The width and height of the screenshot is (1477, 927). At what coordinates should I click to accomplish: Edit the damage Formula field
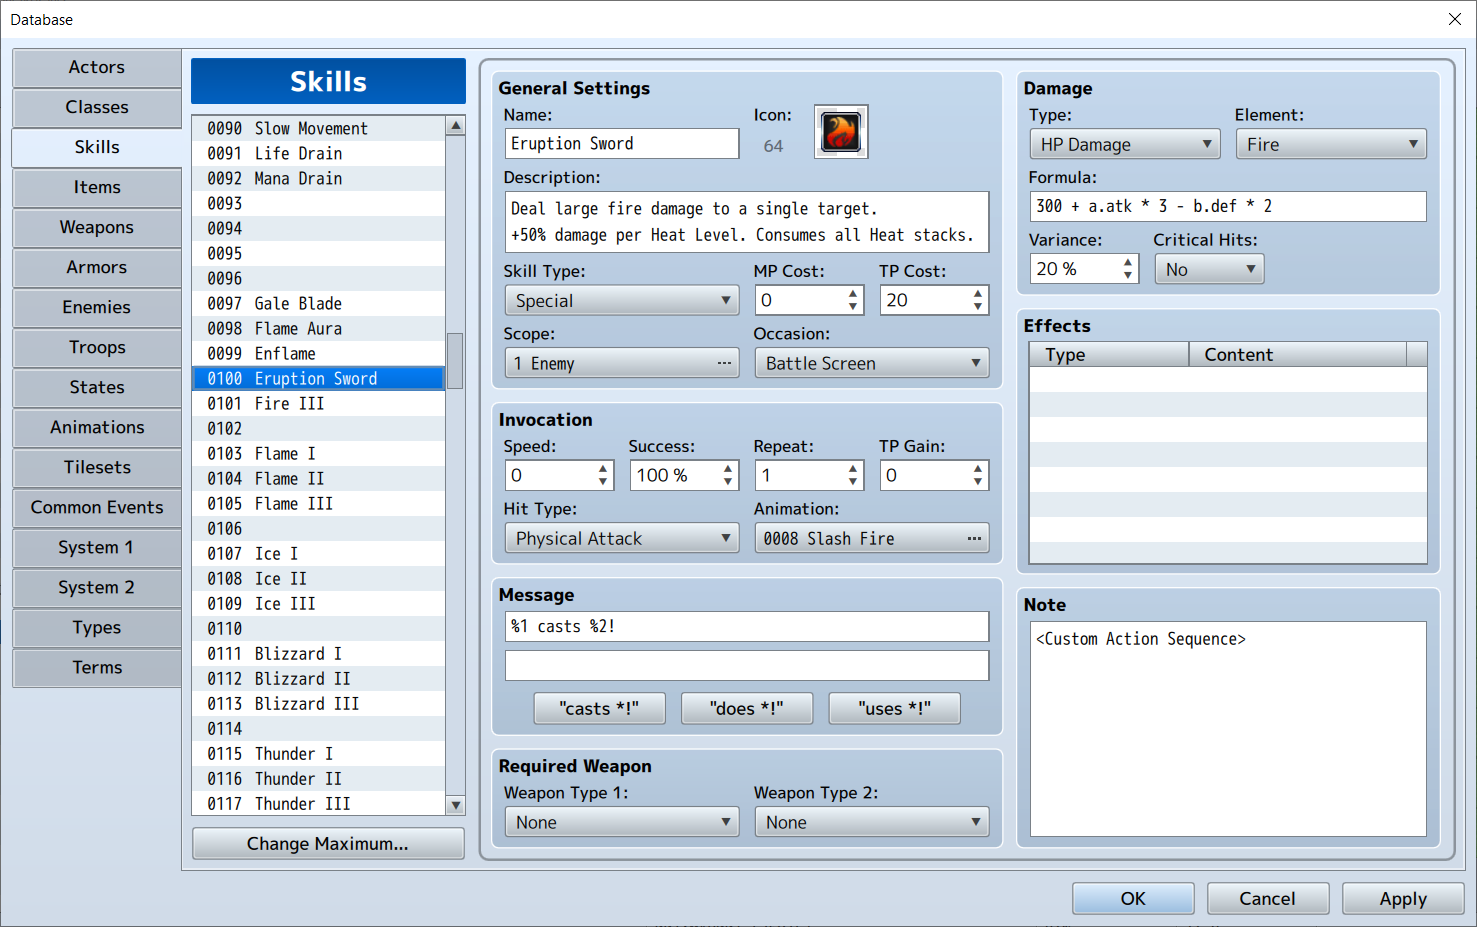1227,206
